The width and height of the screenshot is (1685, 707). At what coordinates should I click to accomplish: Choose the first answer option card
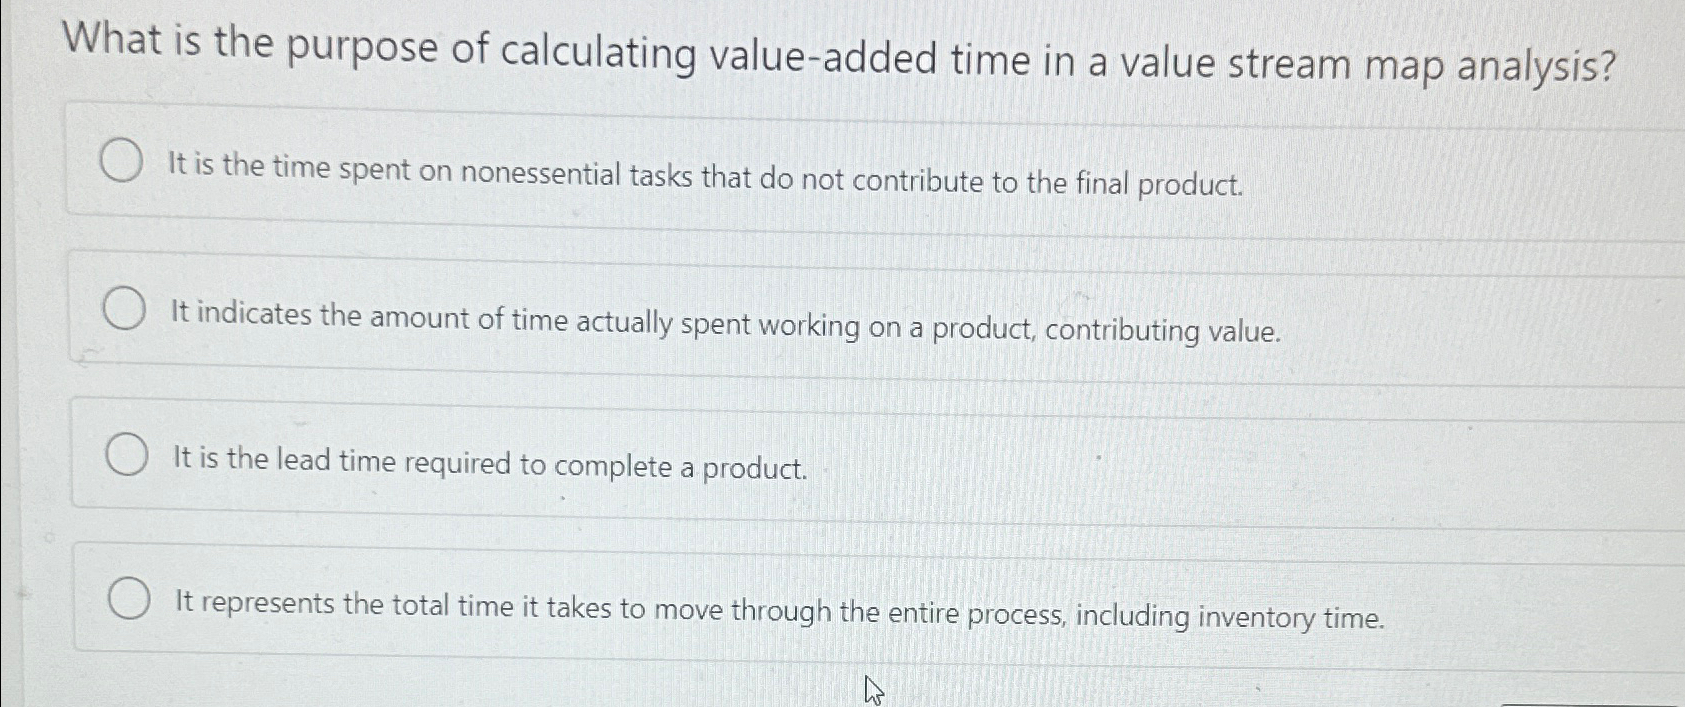click(x=700, y=165)
